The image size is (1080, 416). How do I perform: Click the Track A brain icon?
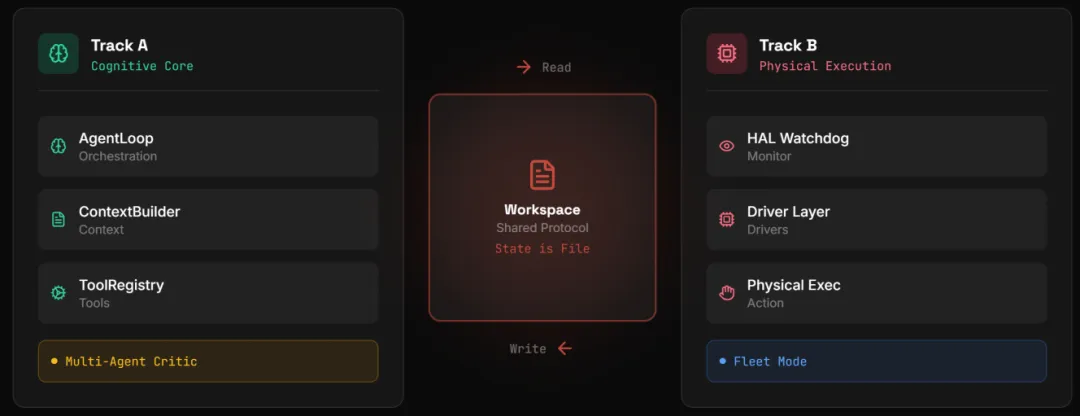pos(58,54)
